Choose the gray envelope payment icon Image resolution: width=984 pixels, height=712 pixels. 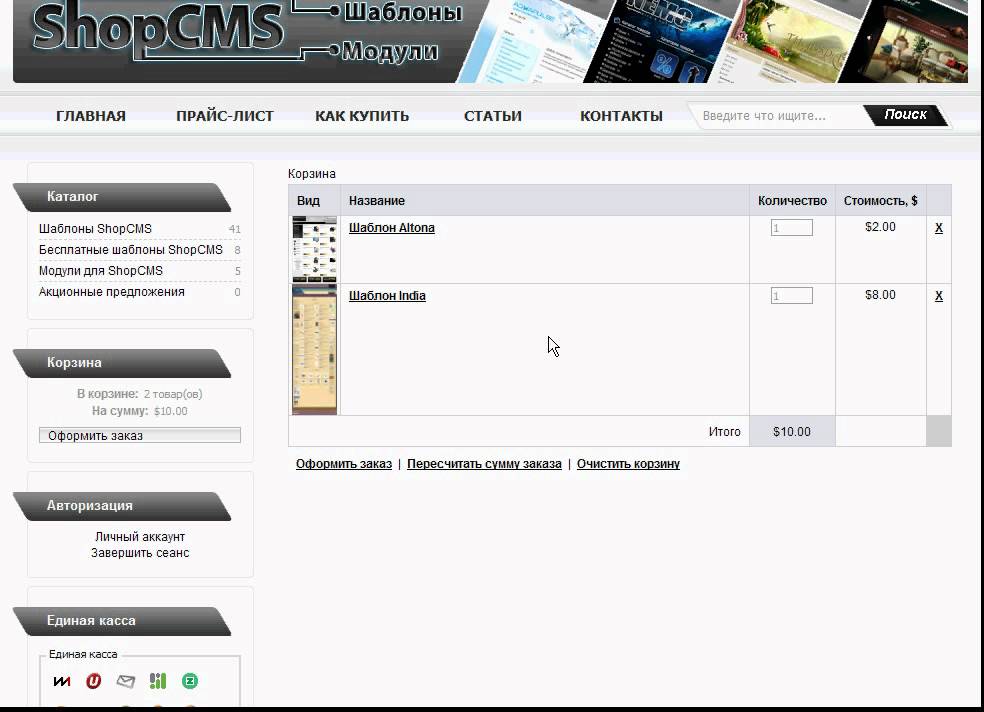(126, 681)
